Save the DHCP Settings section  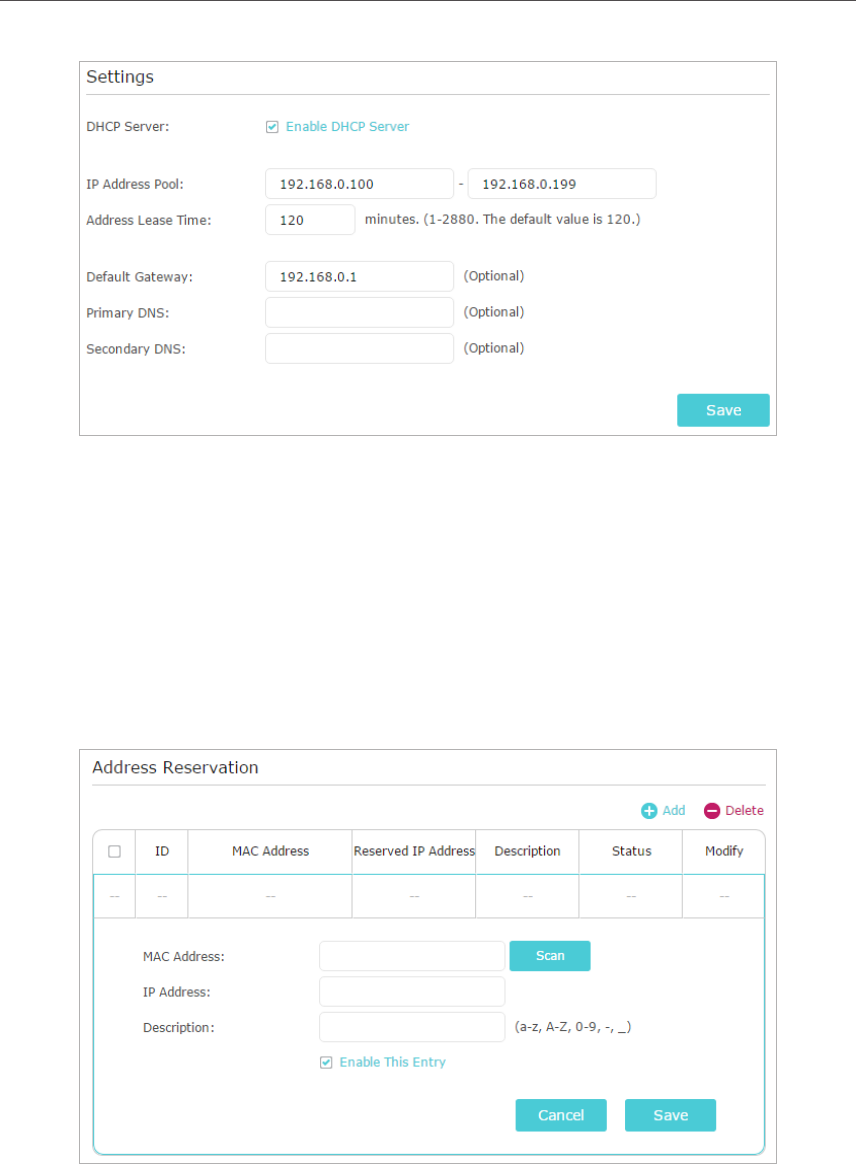(723, 411)
